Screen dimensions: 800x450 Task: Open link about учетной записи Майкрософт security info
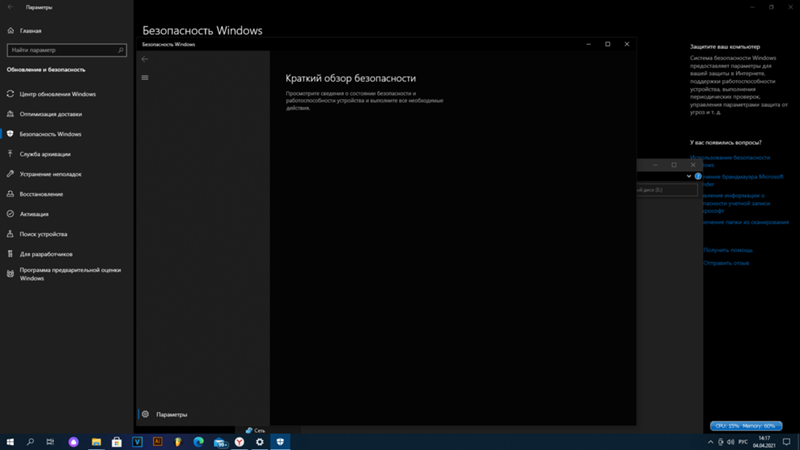[737, 203]
